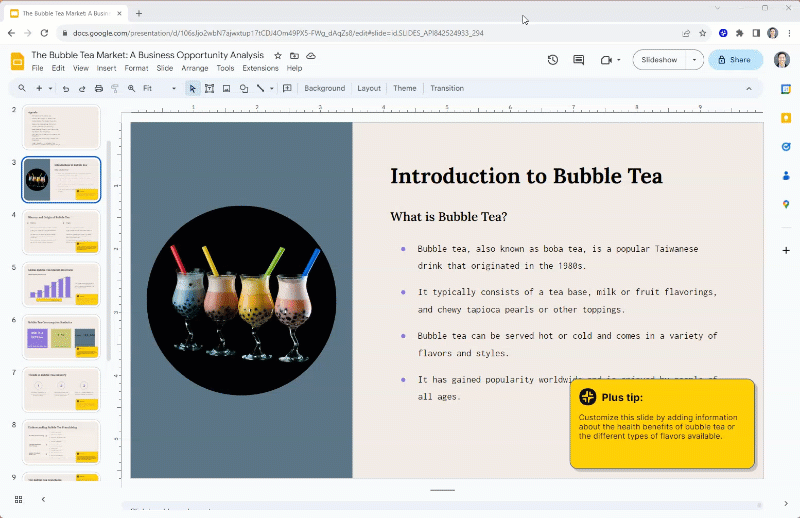Select slide 2 thumbnail

click(x=61, y=127)
